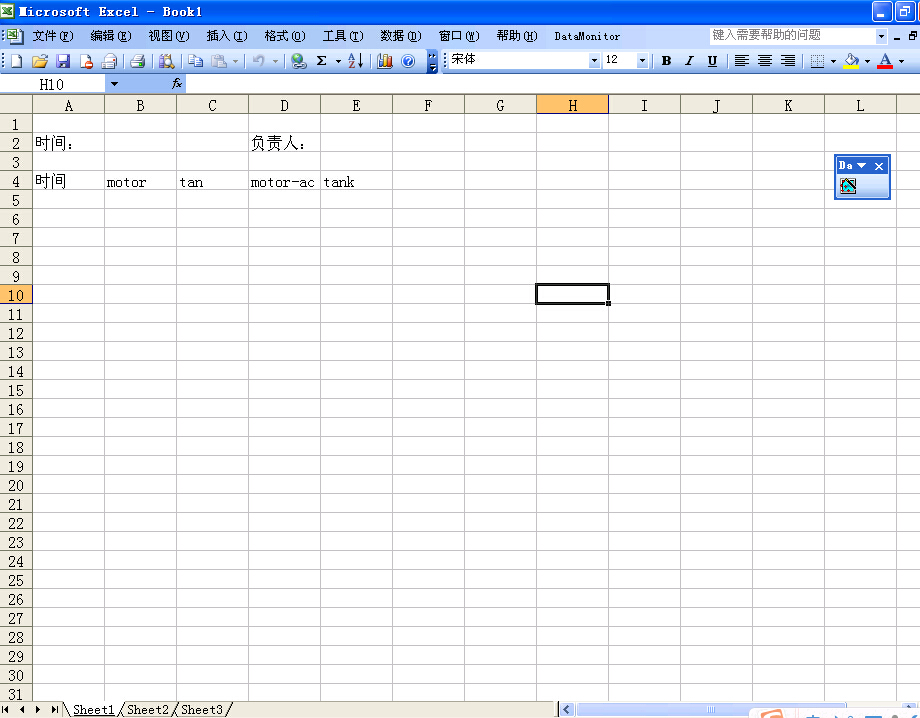This screenshot has width=920, height=718.
Task: Click the DataMonitor tool icon in floating toolbar
Action: pos(849,186)
